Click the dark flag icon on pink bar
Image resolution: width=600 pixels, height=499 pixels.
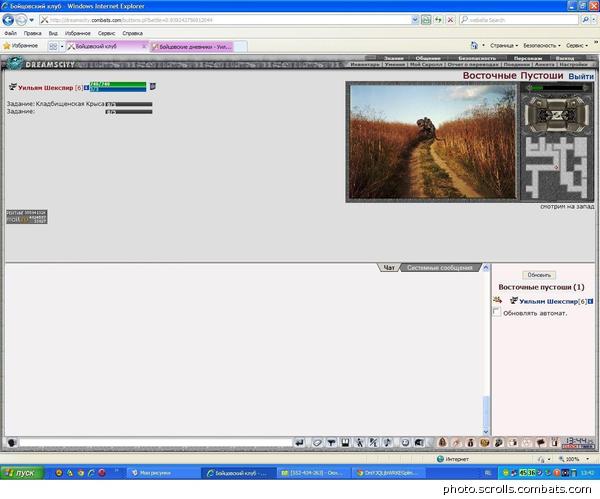[x=541, y=443]
